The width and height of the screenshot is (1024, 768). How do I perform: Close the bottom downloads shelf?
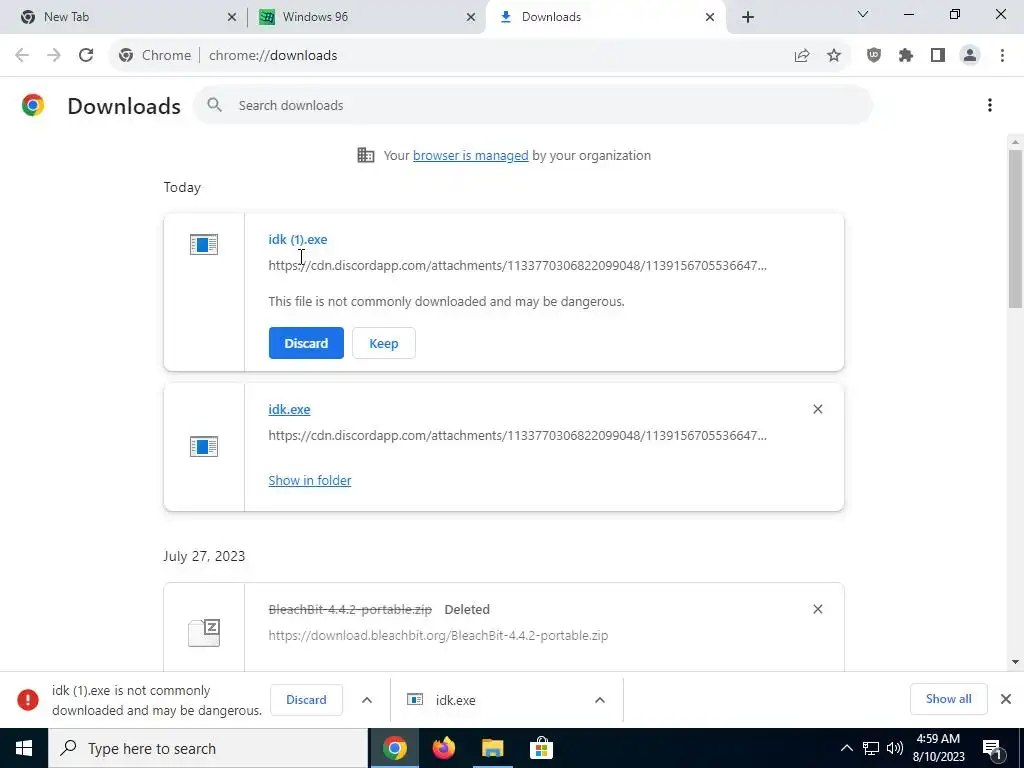coord(1006,699)
